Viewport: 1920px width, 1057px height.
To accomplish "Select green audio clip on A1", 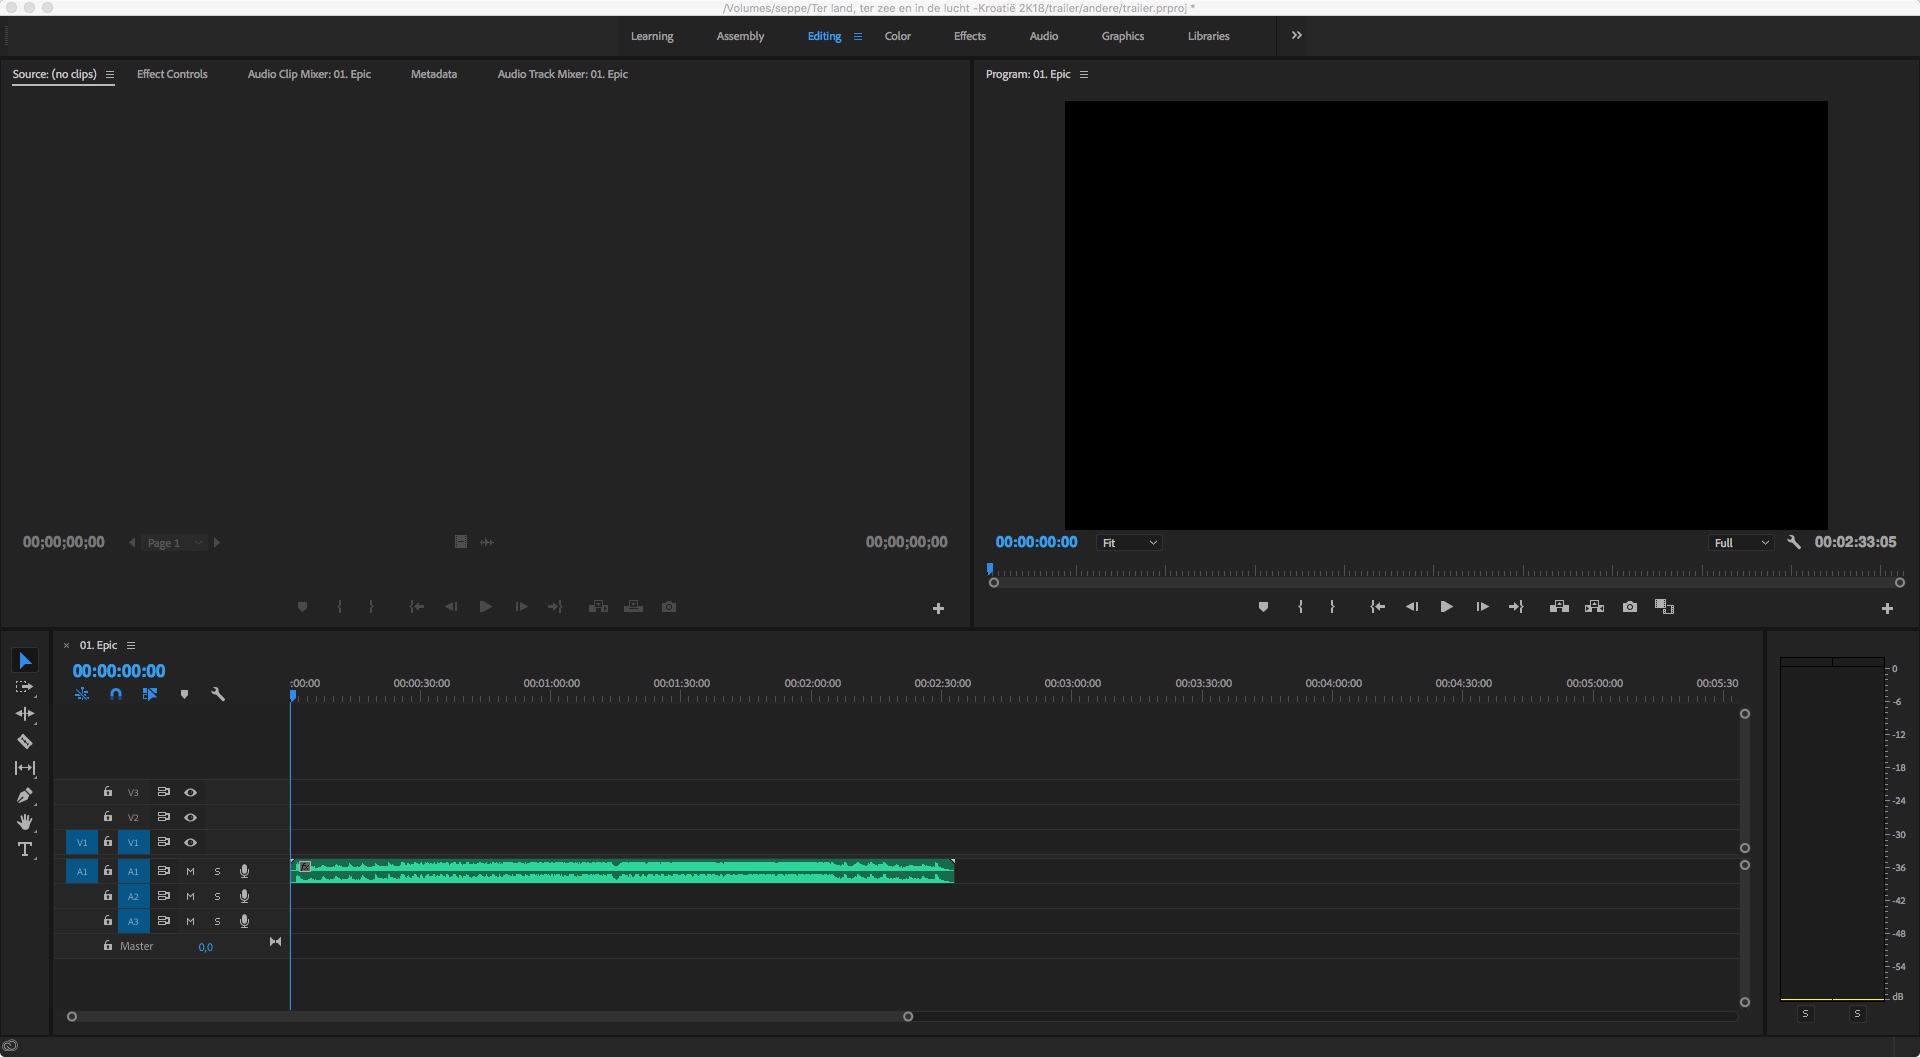I will pos(622,871).
